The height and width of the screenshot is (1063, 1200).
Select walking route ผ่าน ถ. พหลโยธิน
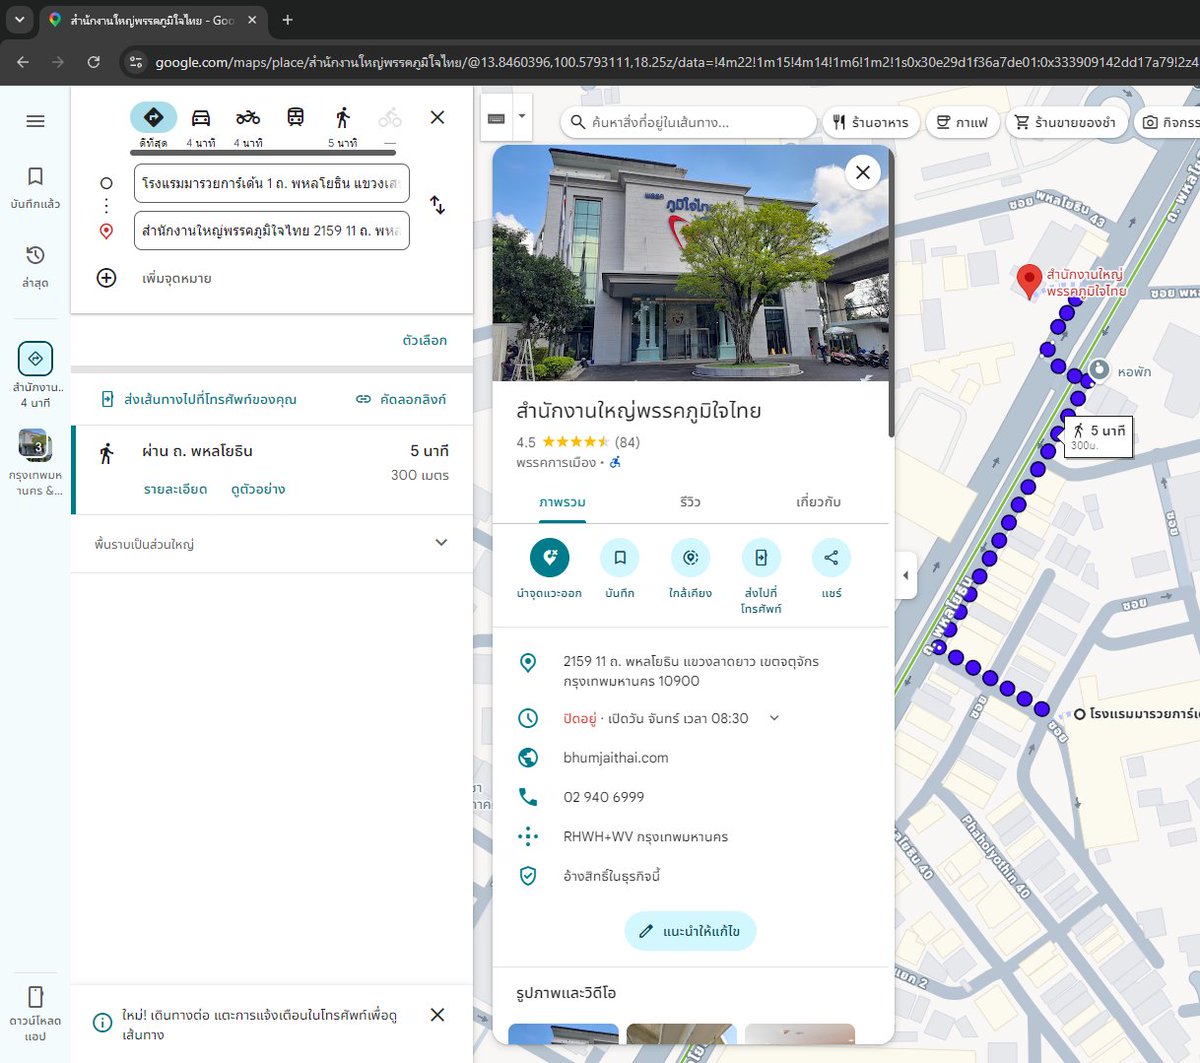[x=272, y=470]
